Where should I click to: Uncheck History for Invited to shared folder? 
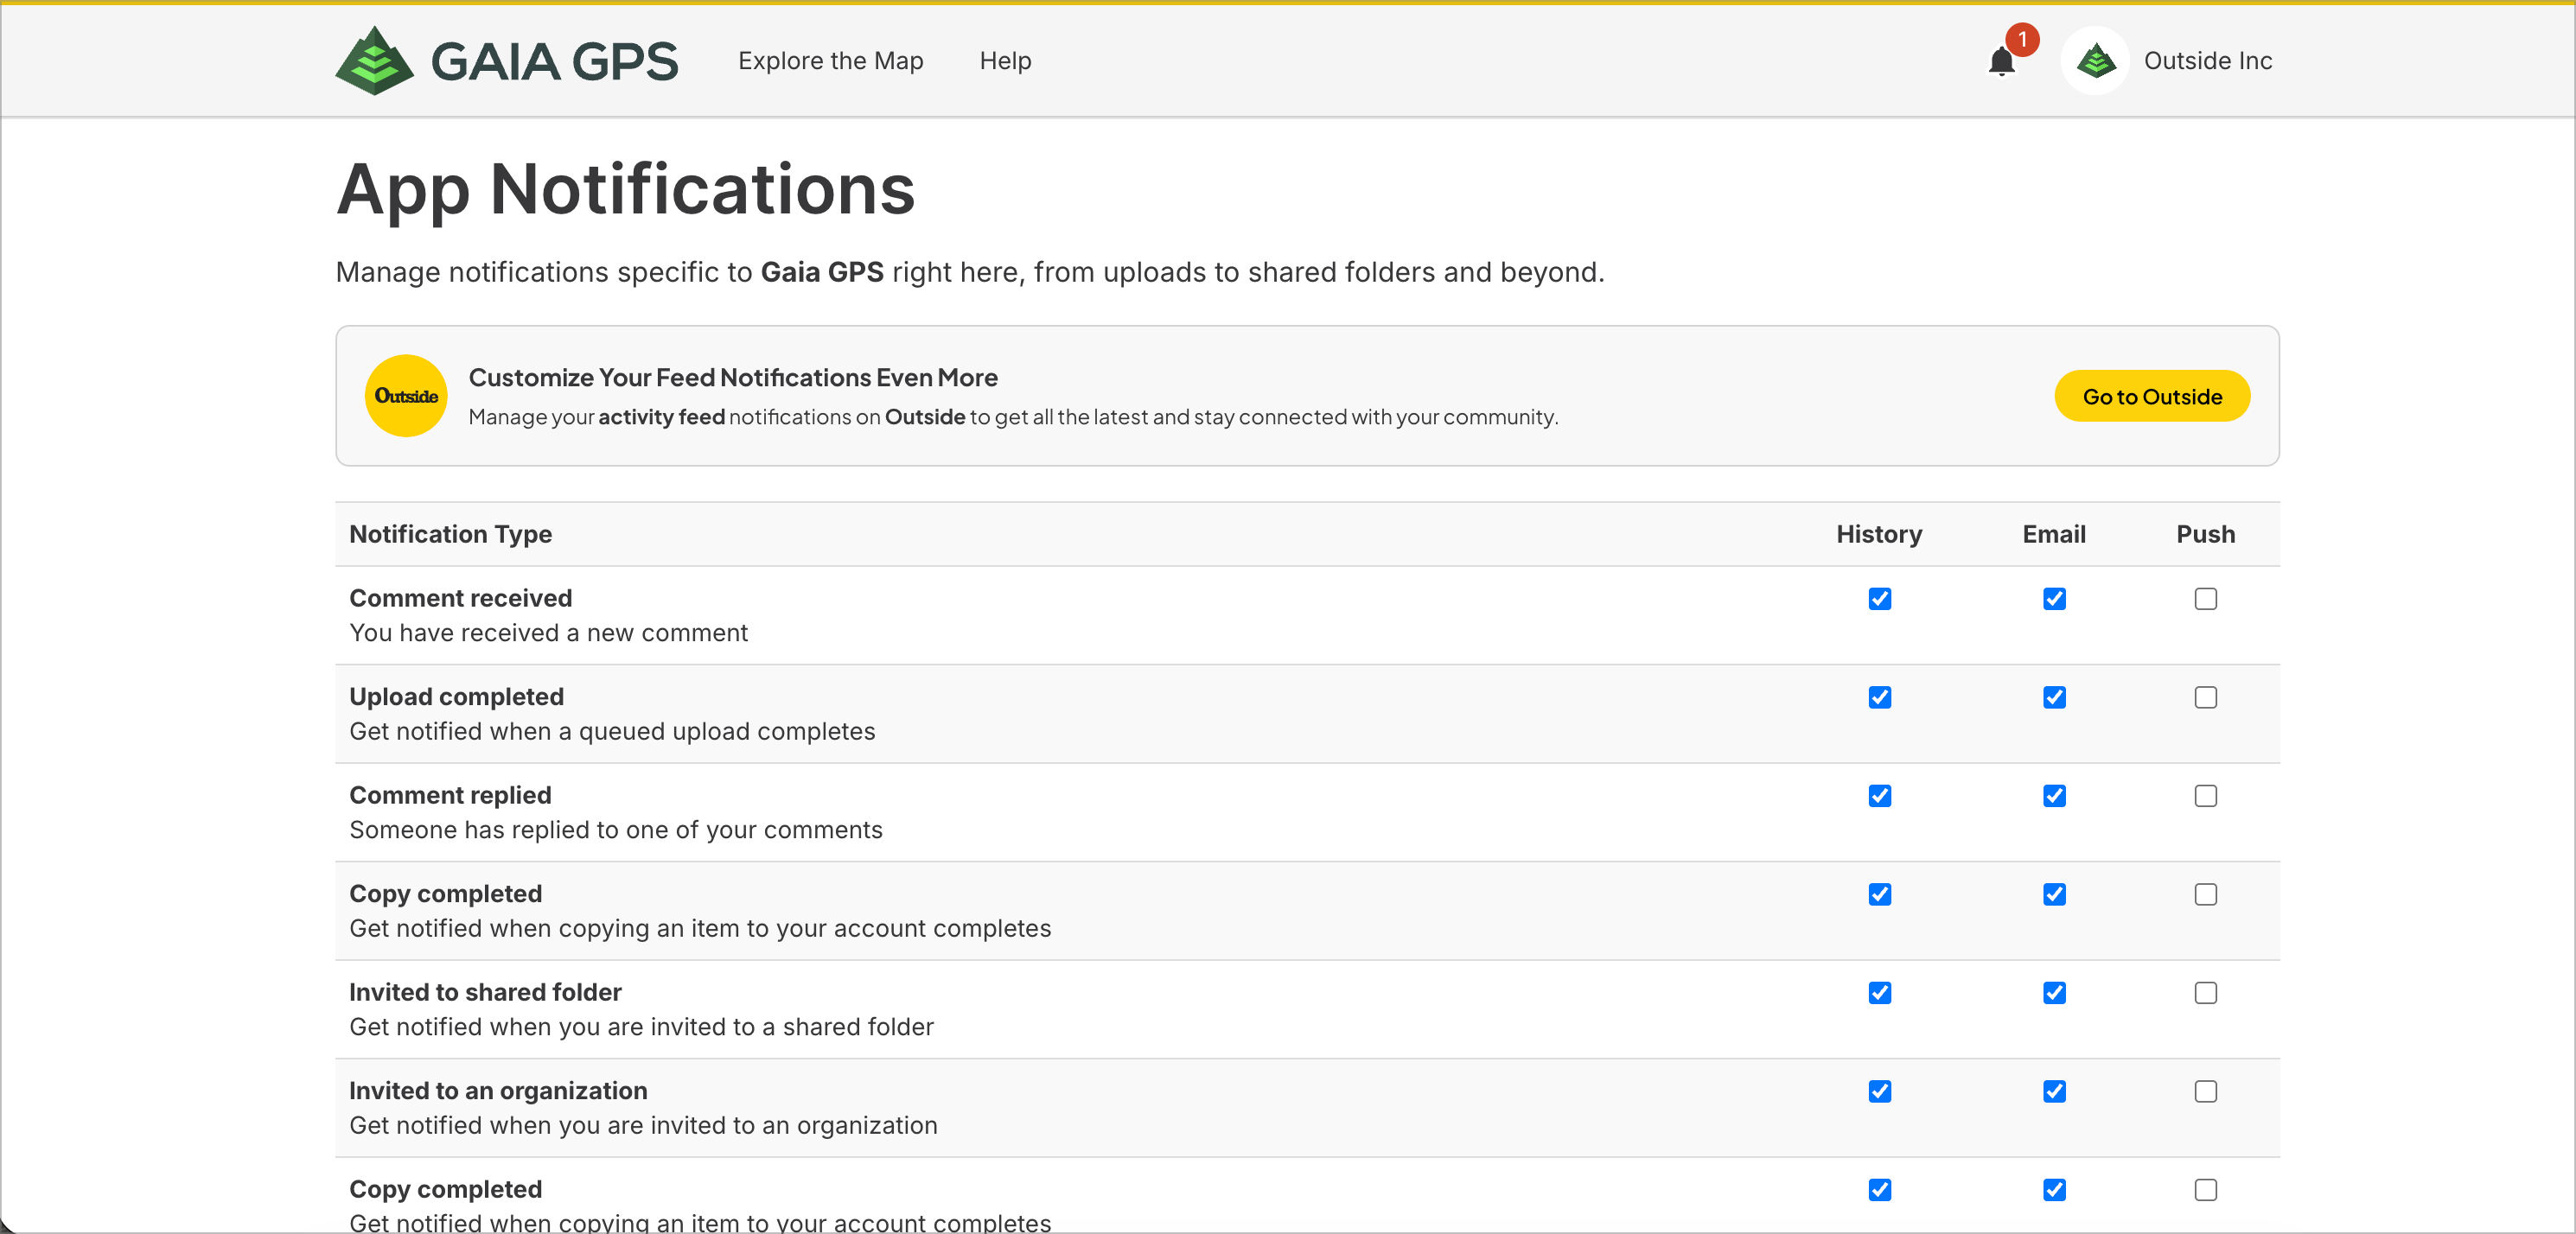(1879, 993)
